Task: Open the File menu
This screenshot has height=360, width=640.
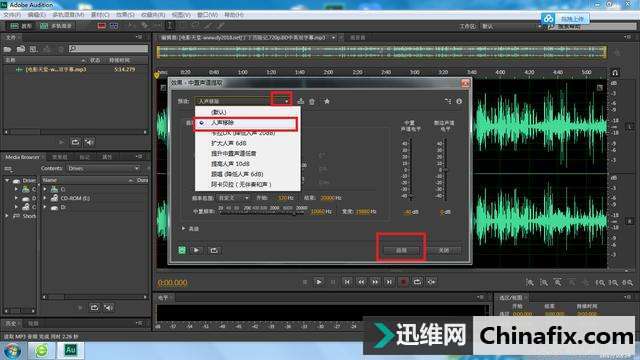Action: click(12, 15)
